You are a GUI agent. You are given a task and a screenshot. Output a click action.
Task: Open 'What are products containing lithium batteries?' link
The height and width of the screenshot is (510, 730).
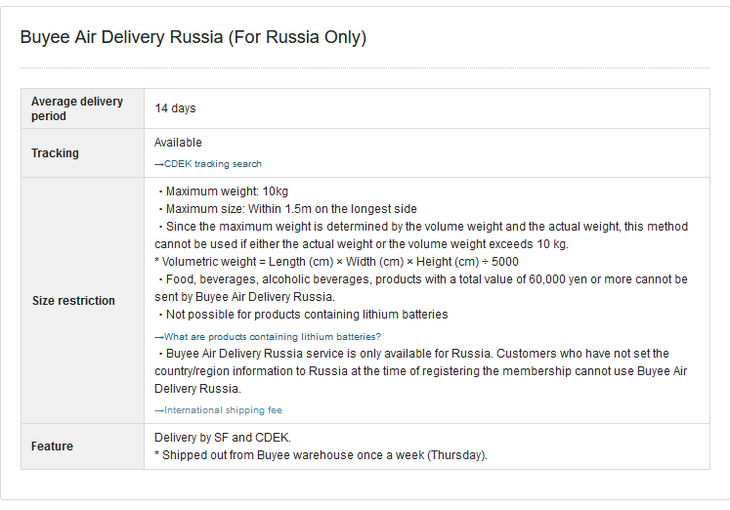tap(268, 337)
